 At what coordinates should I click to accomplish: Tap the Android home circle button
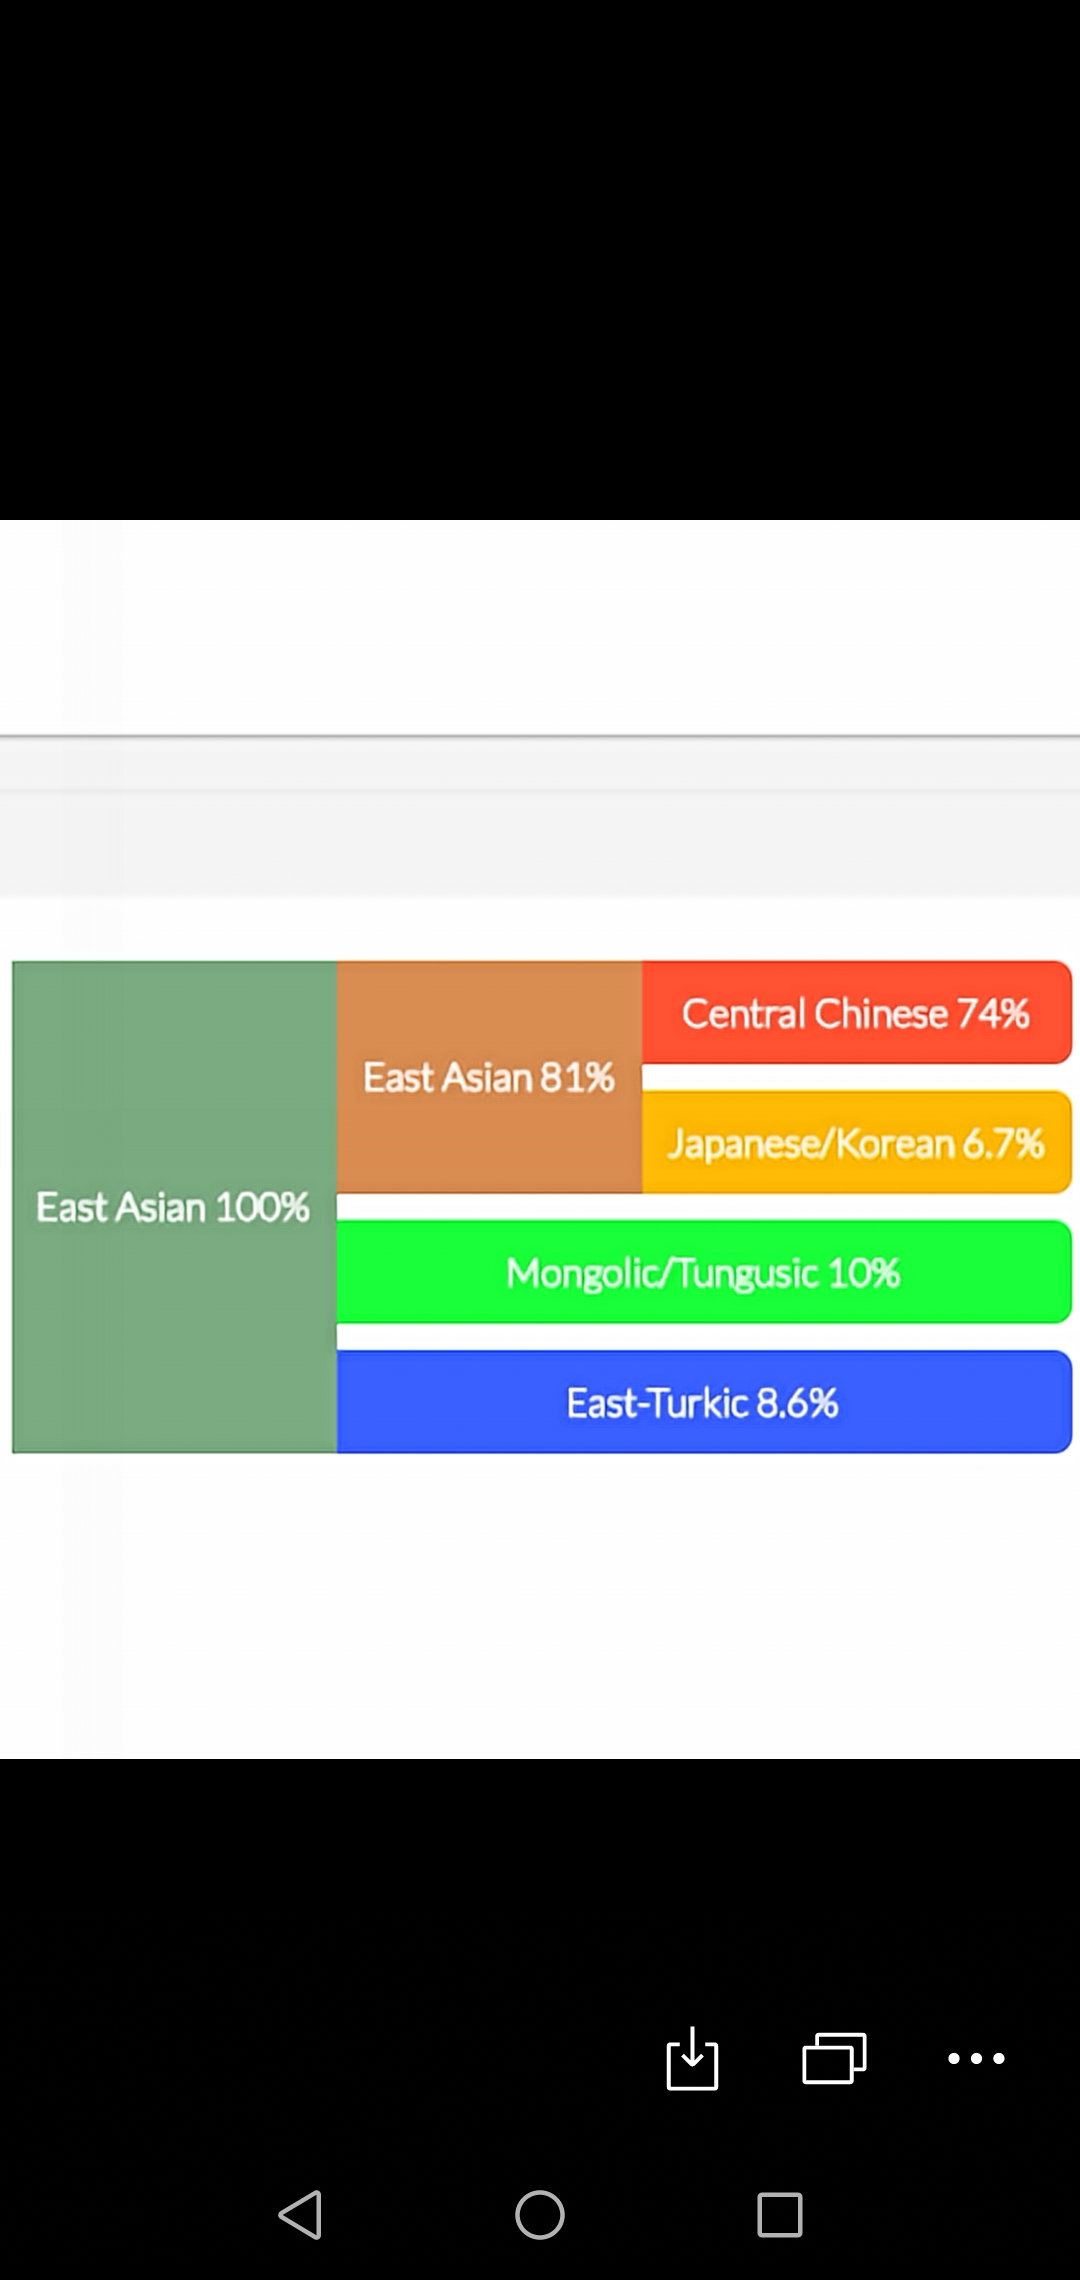coord(540,2214)
